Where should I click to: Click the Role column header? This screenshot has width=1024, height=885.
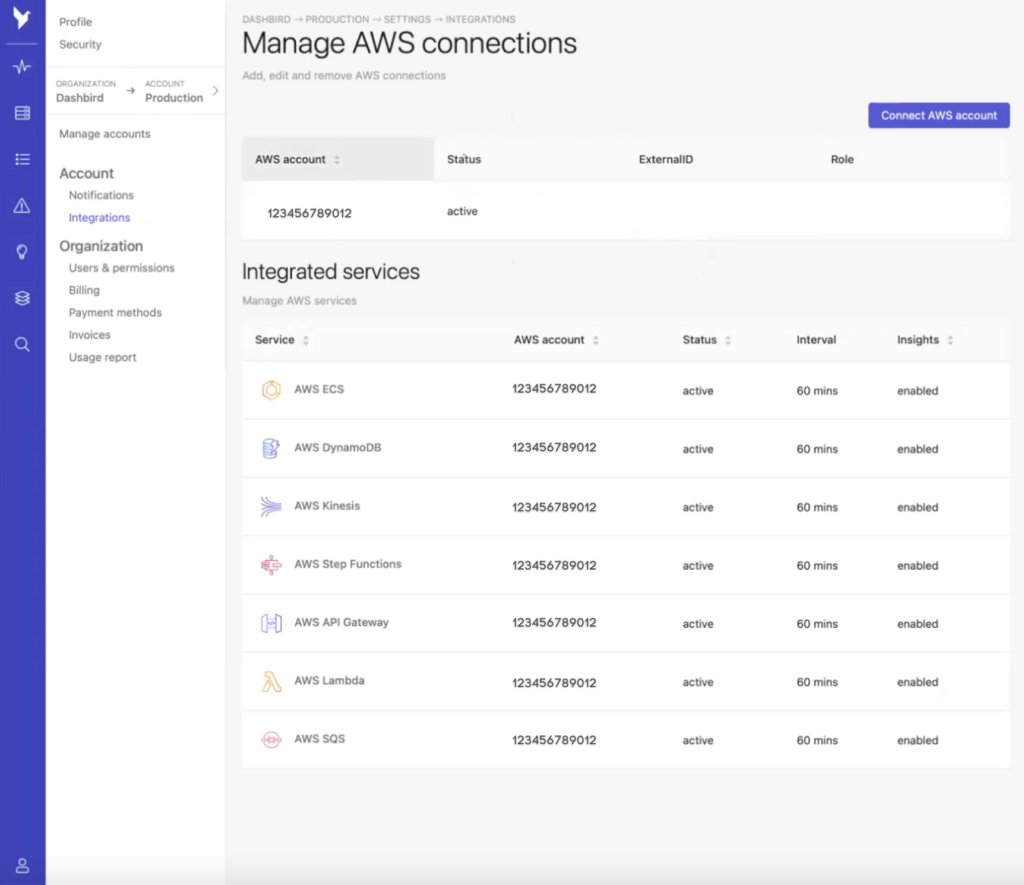pyautogui.click(x=842, y=159)
